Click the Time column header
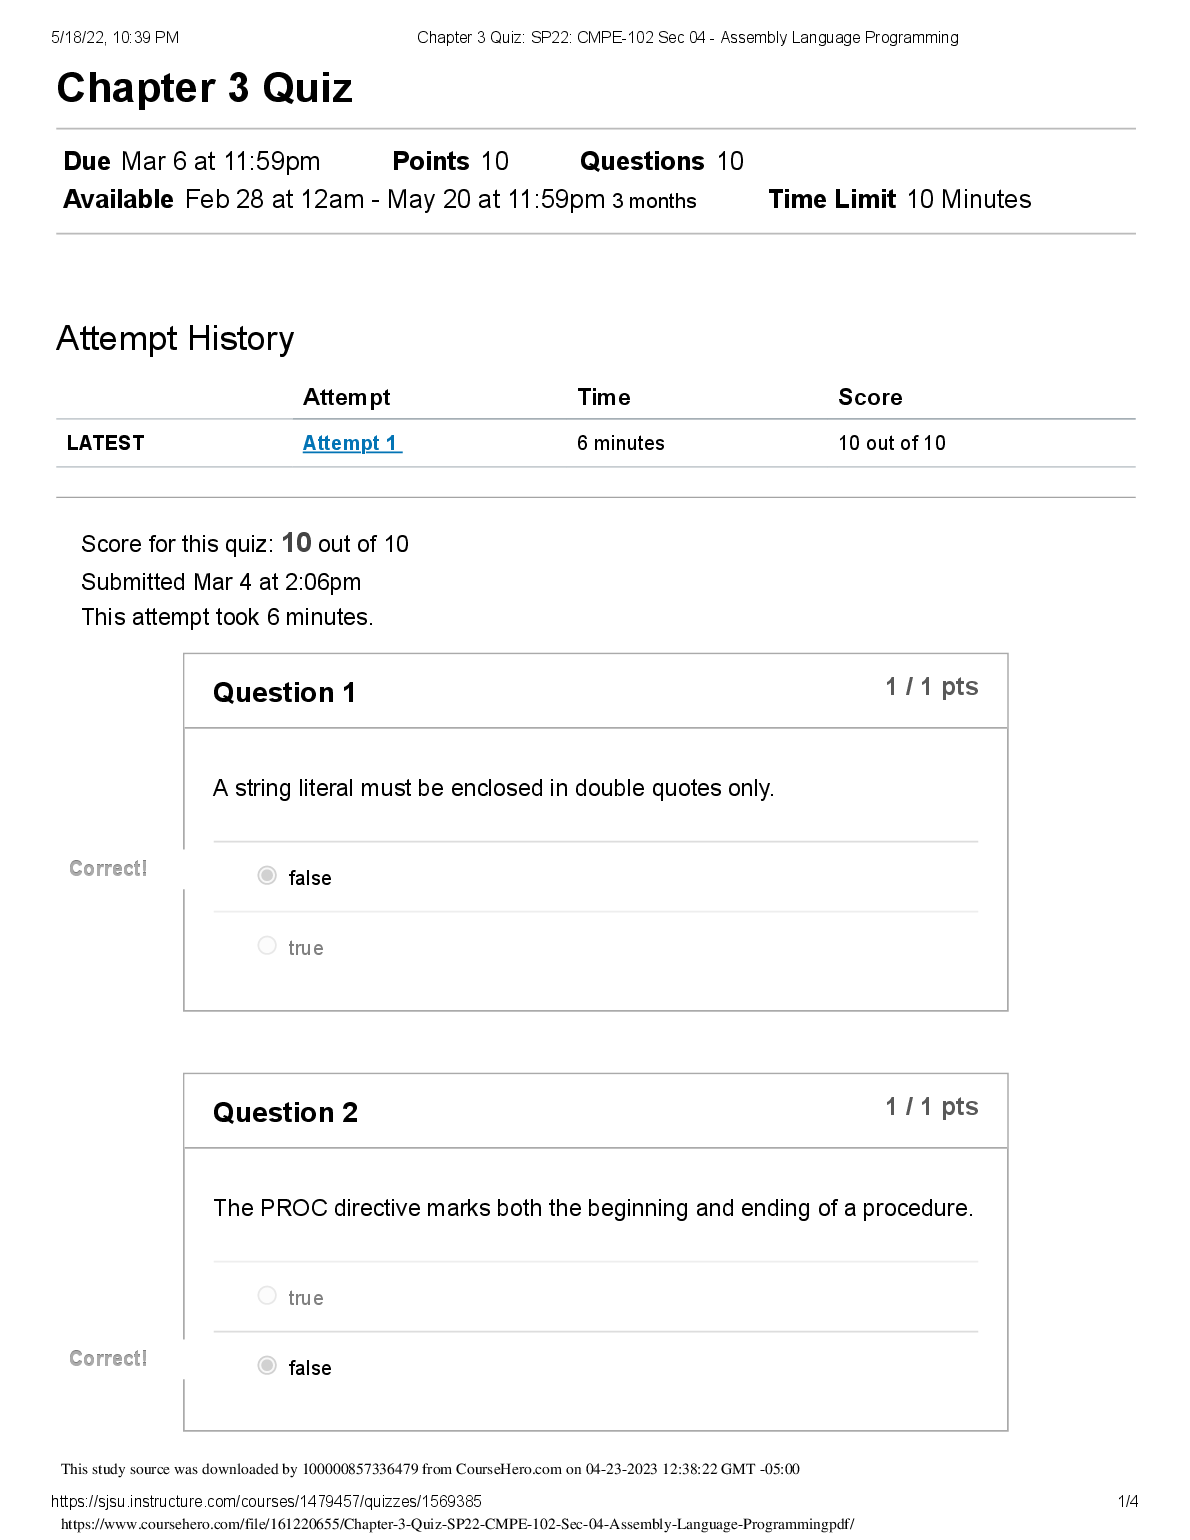1190x1540 pixels. [603, 397]
